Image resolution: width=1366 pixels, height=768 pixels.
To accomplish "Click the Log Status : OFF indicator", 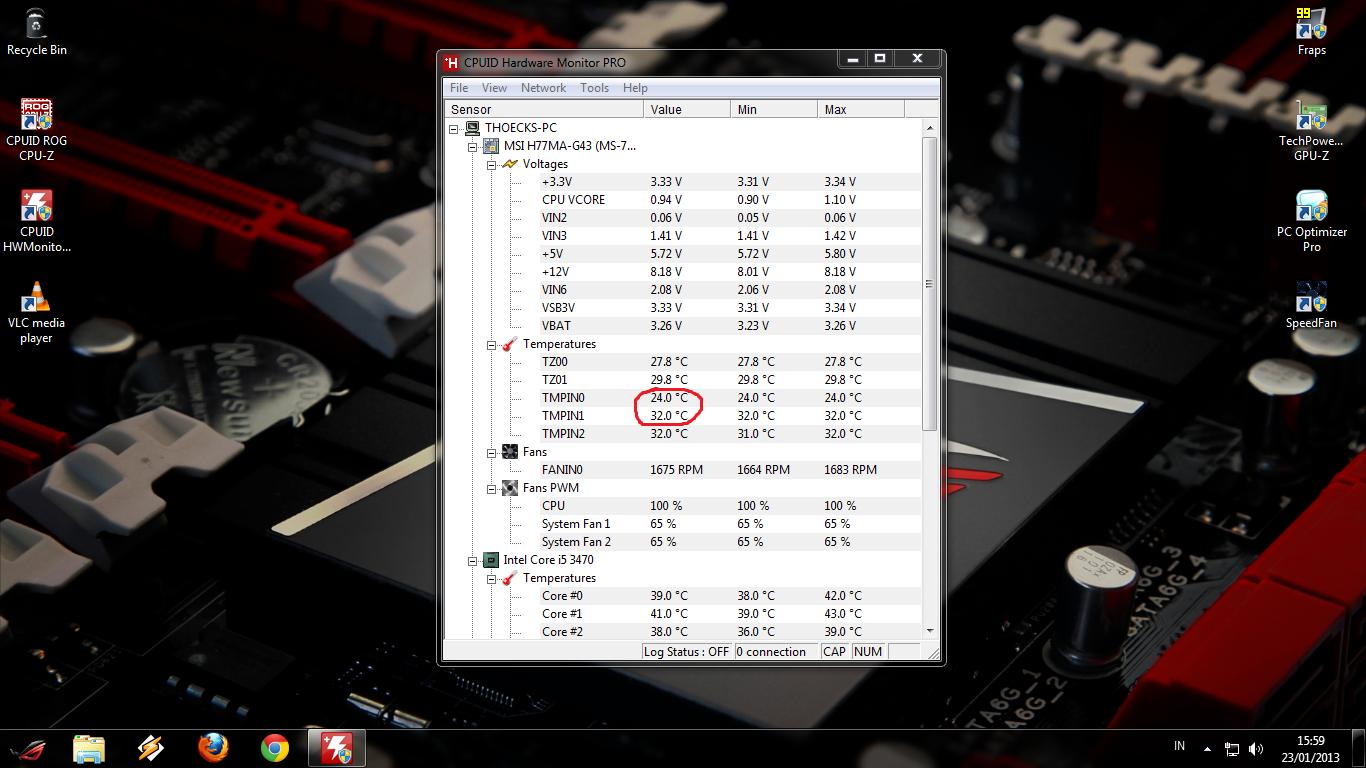I will click(687, 652).
